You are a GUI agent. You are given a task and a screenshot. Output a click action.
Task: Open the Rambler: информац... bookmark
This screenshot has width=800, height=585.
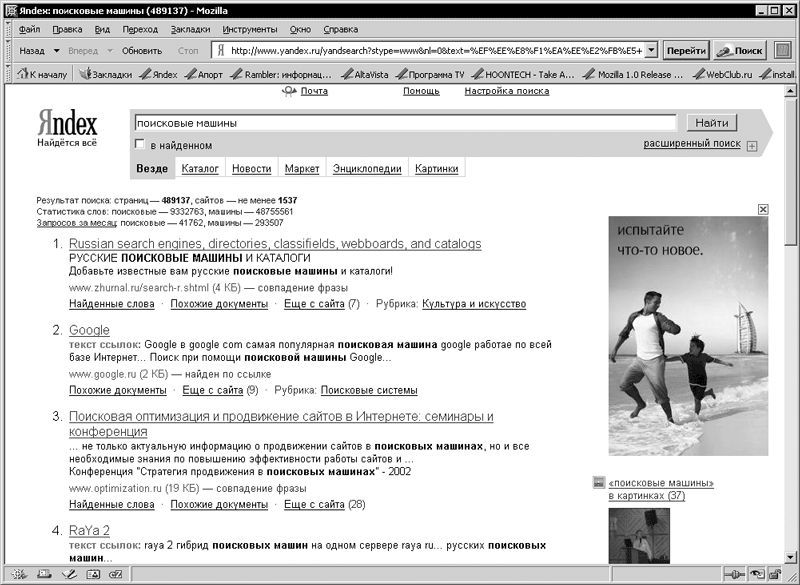pyautogui.click(x=281, y=74)
